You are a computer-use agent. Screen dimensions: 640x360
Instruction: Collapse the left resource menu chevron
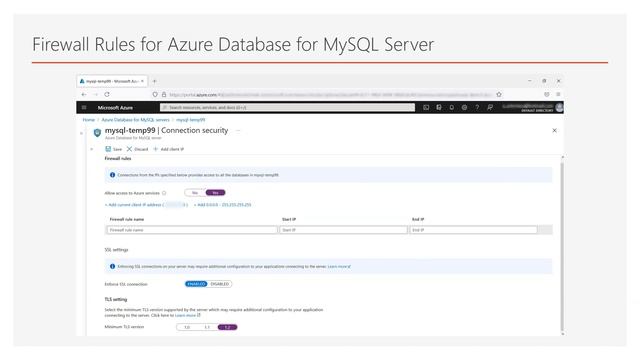coord(81,133)
